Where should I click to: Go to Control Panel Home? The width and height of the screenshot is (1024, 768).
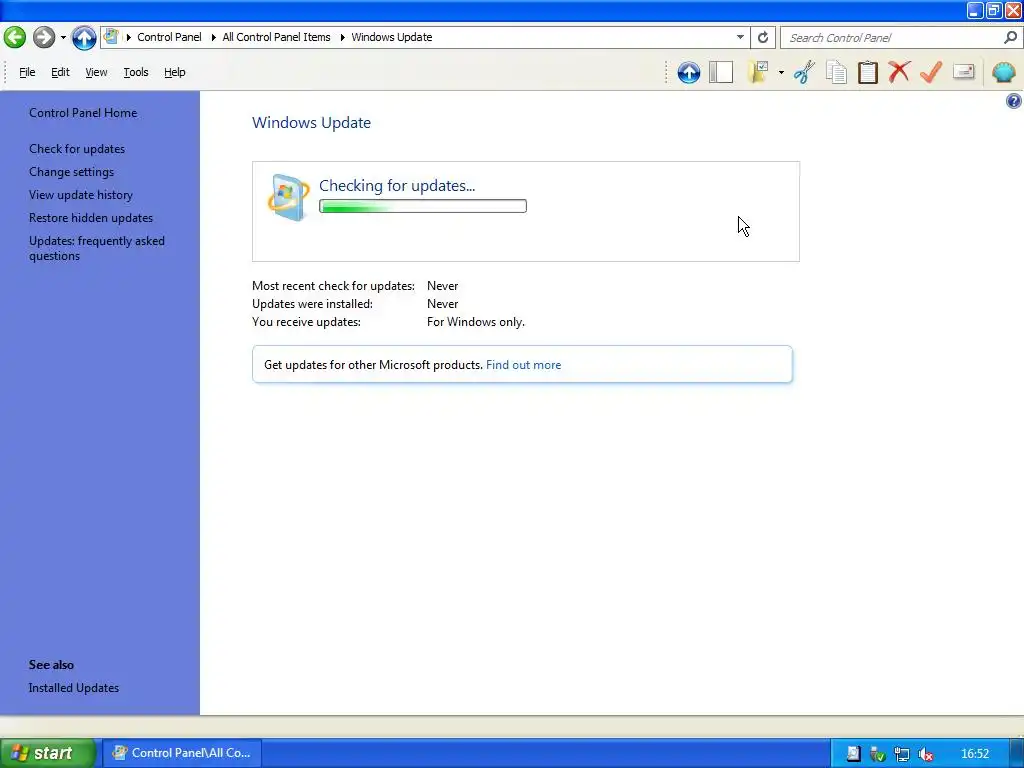click(83, 113)
